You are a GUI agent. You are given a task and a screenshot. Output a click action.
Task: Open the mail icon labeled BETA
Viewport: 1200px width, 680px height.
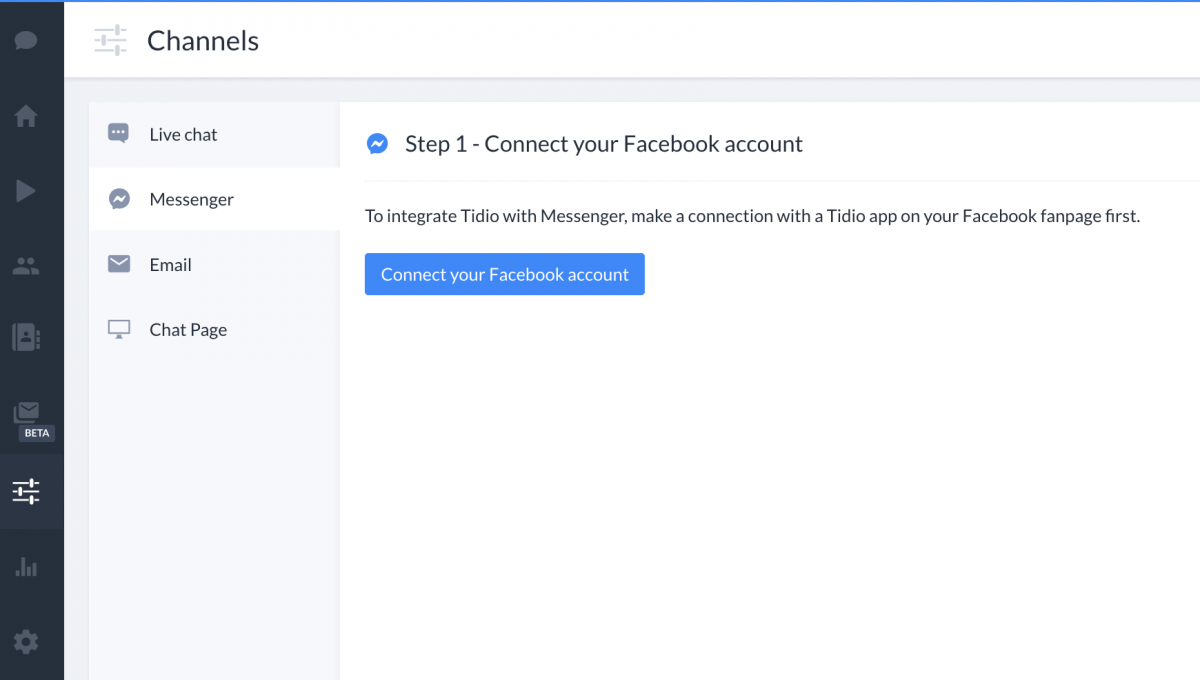coord(27,411)
